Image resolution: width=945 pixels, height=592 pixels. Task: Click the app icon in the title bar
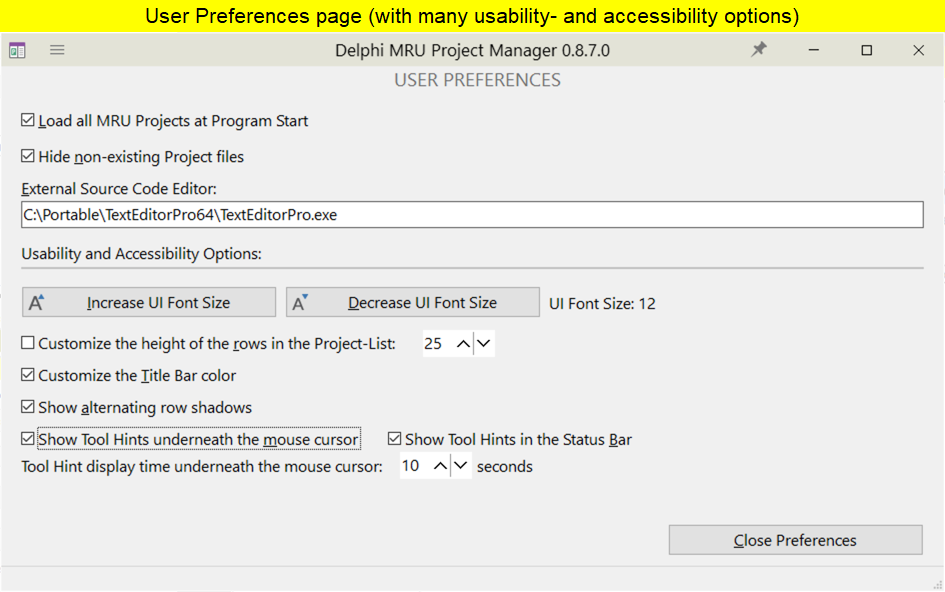(17, 50)
